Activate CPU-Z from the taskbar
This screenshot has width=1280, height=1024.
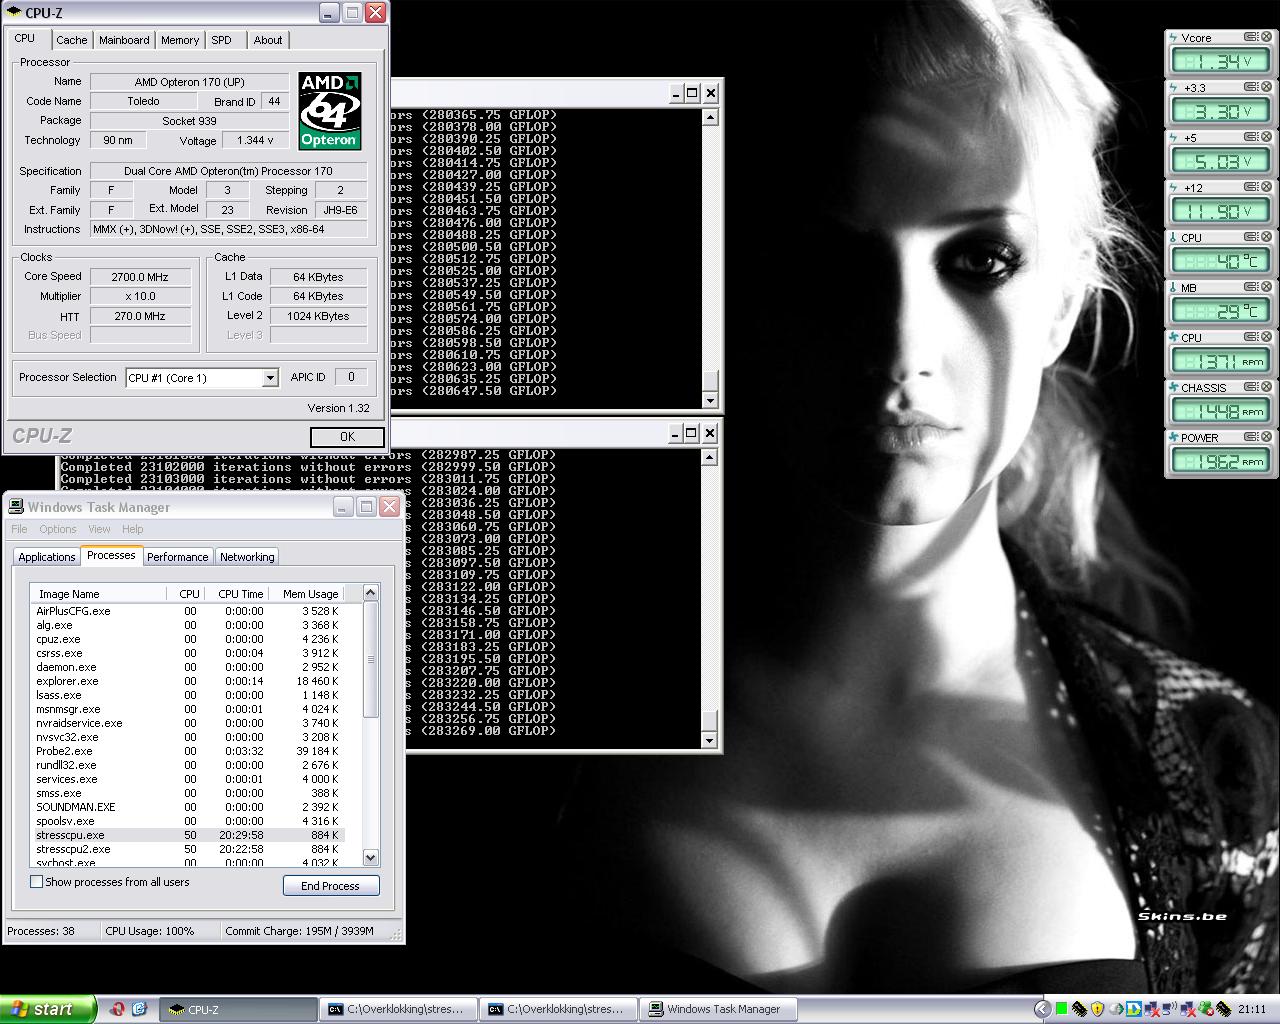[238, 1010]
